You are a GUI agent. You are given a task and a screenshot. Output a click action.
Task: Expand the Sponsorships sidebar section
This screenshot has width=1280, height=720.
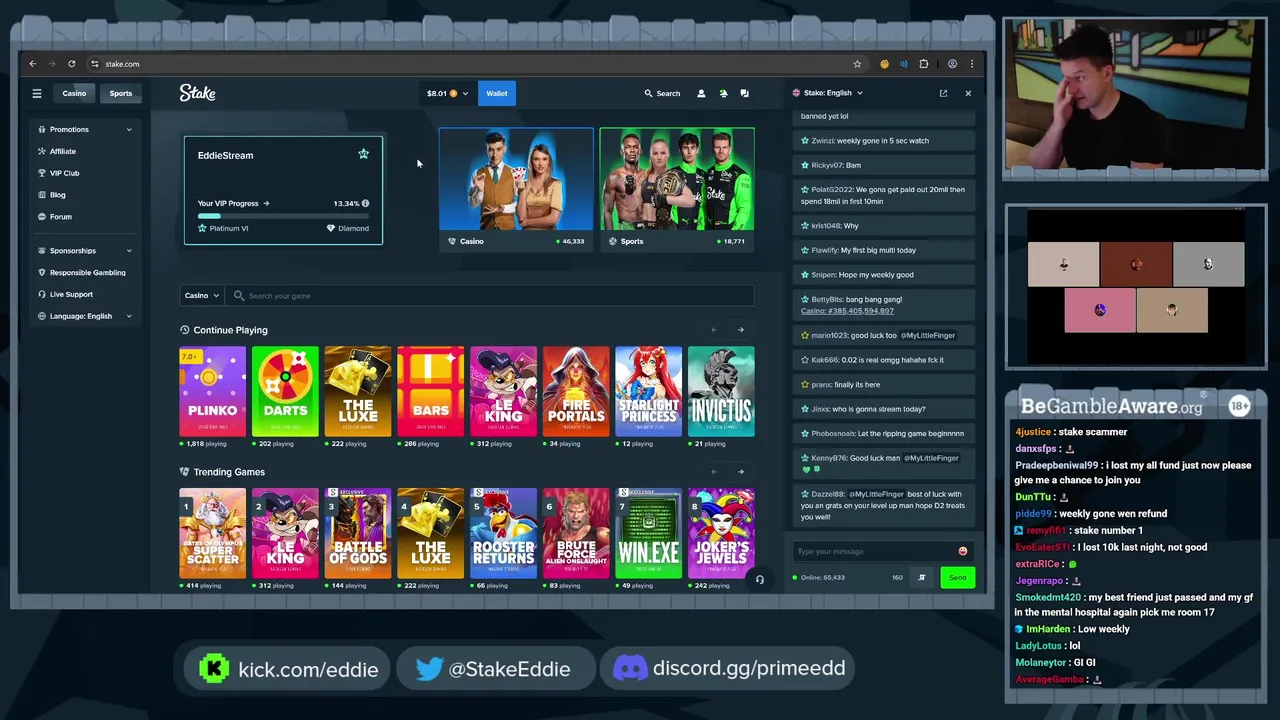[x=85, y=251]
